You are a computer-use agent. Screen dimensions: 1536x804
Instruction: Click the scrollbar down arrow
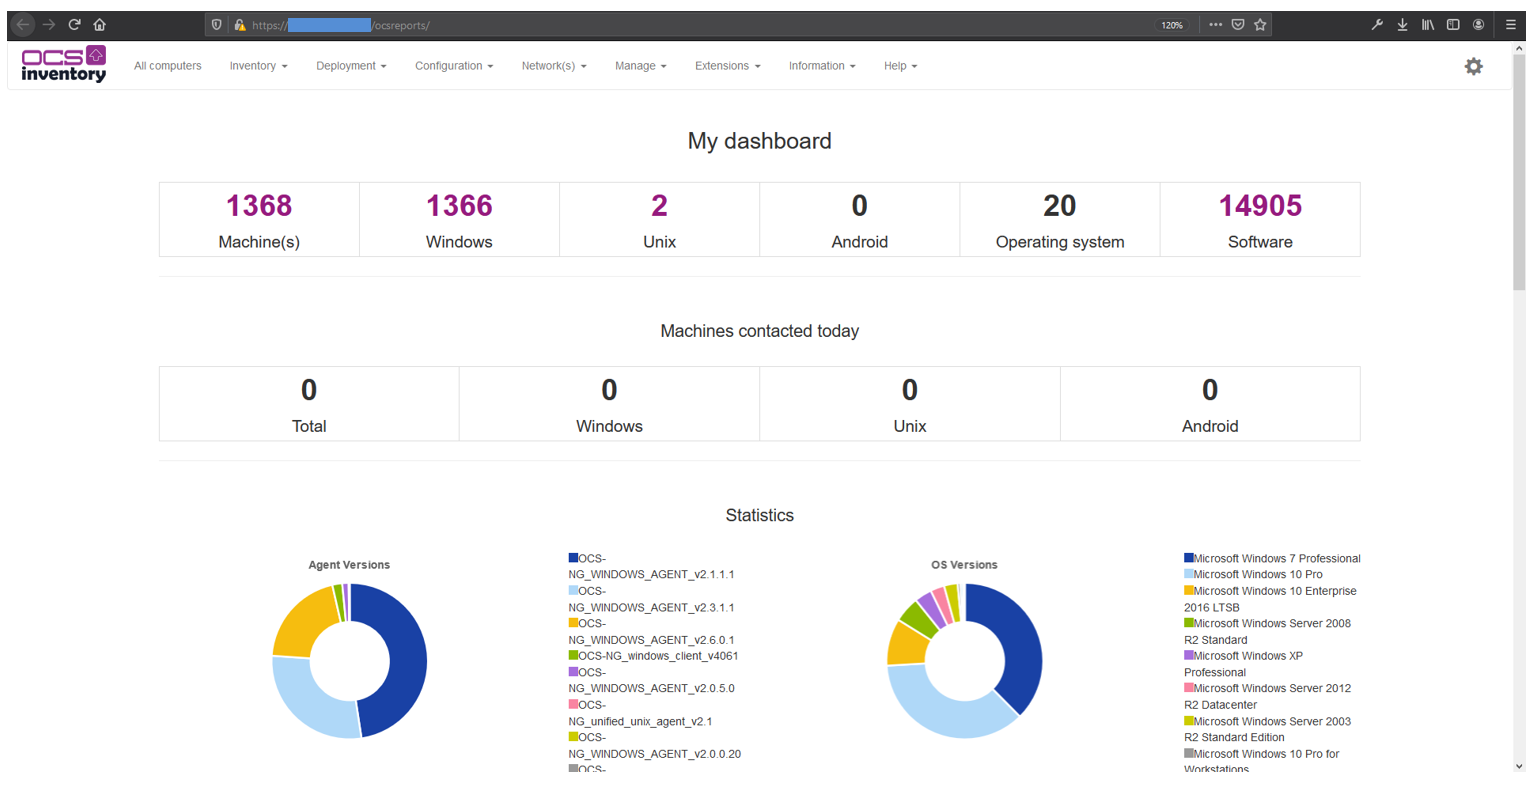(x=1519, y=766)
